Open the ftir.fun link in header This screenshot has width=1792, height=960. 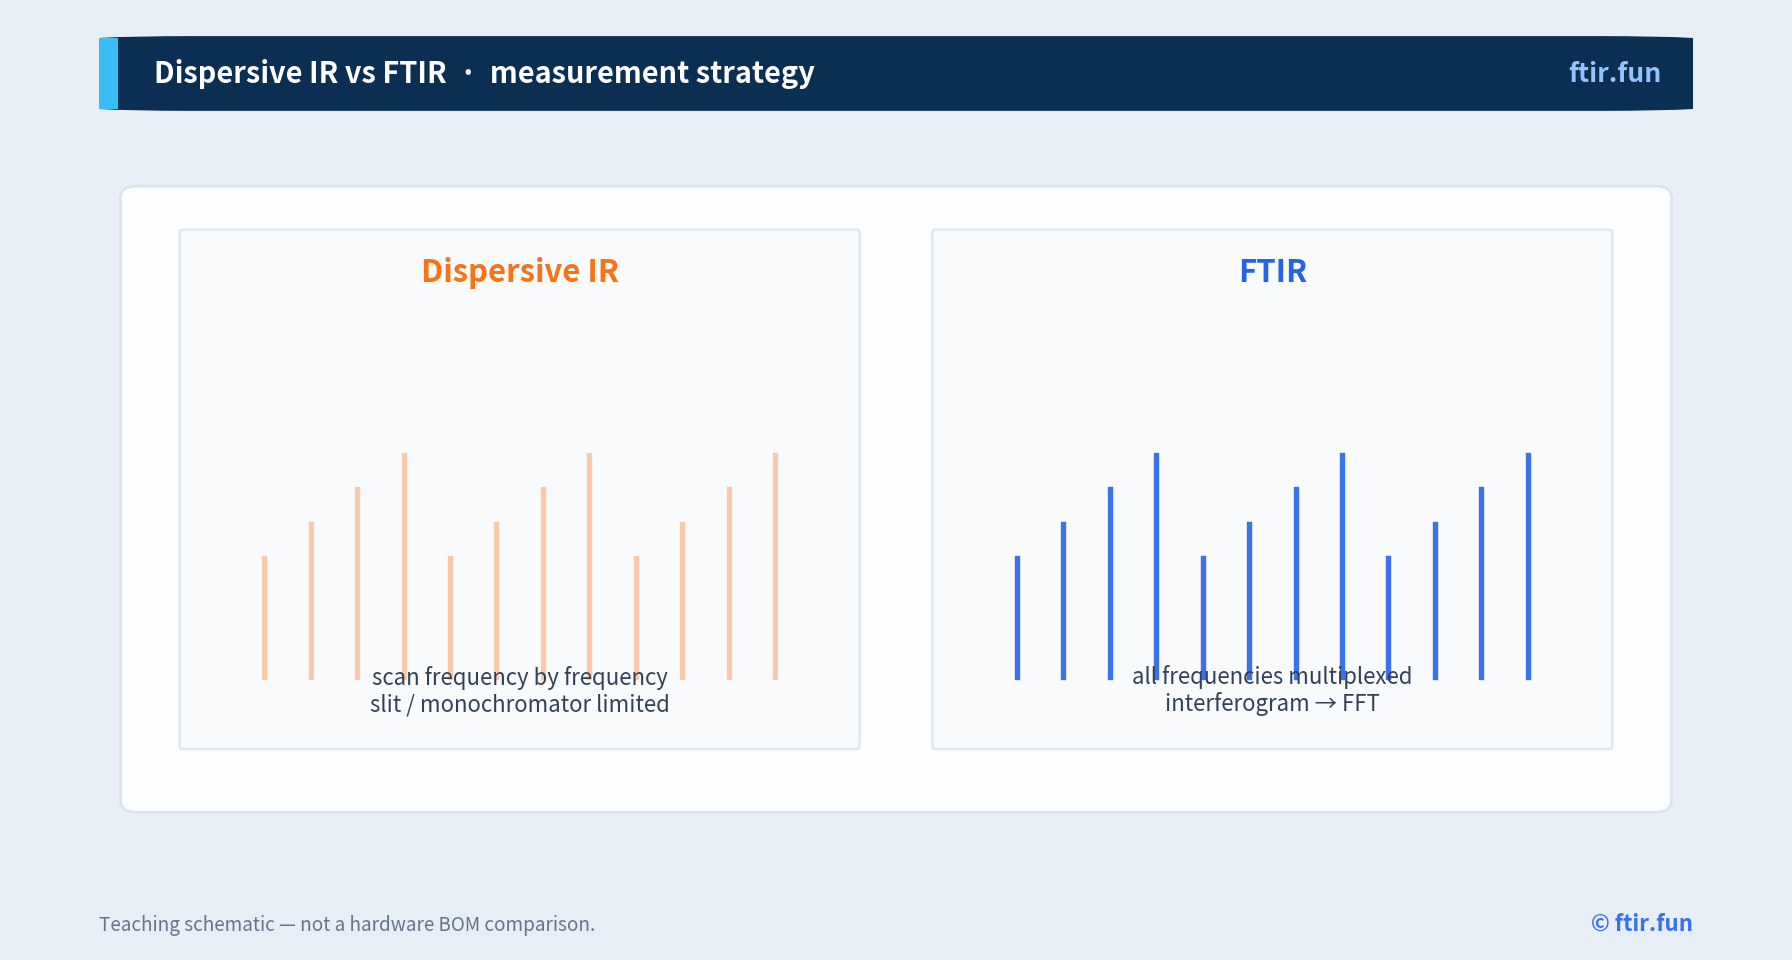pos(1614,72)
